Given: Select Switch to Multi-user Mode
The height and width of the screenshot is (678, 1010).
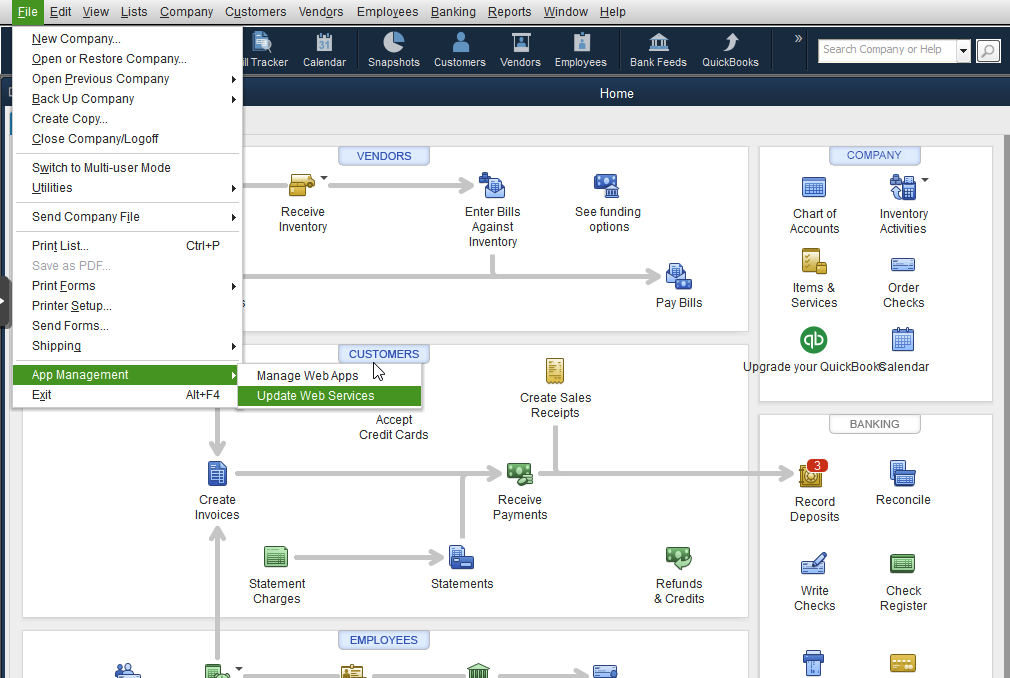Looking at the screenshot, I should [x=128, y=167].
